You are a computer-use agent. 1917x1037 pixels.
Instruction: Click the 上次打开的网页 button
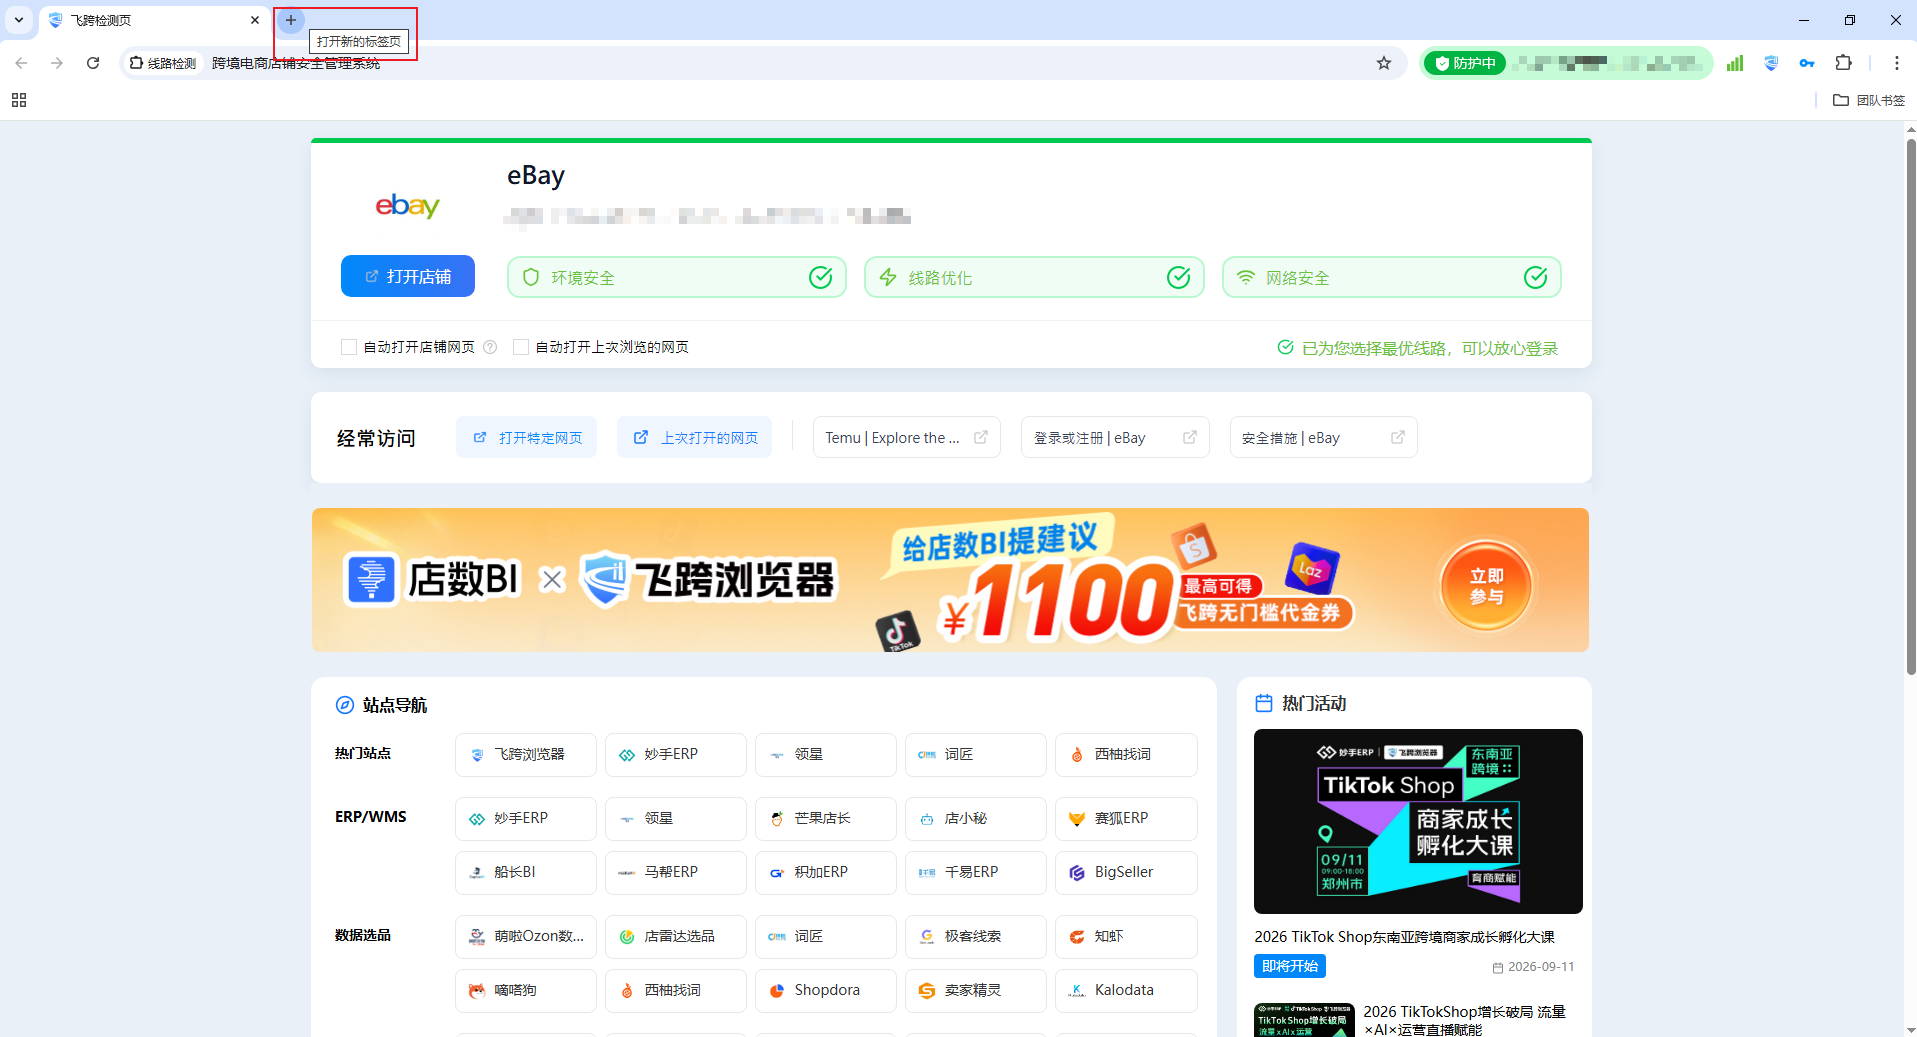tap(695, 437)
